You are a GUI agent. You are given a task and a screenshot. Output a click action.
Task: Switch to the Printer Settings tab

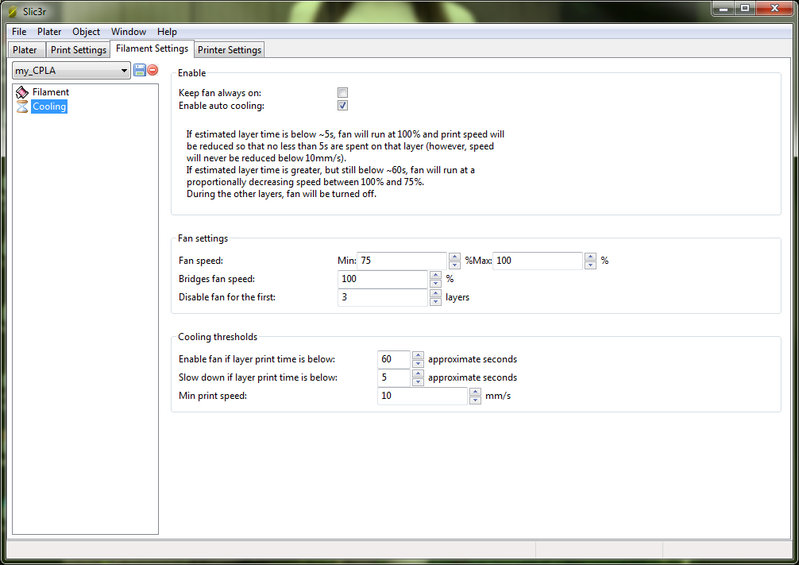coord(229,50)
